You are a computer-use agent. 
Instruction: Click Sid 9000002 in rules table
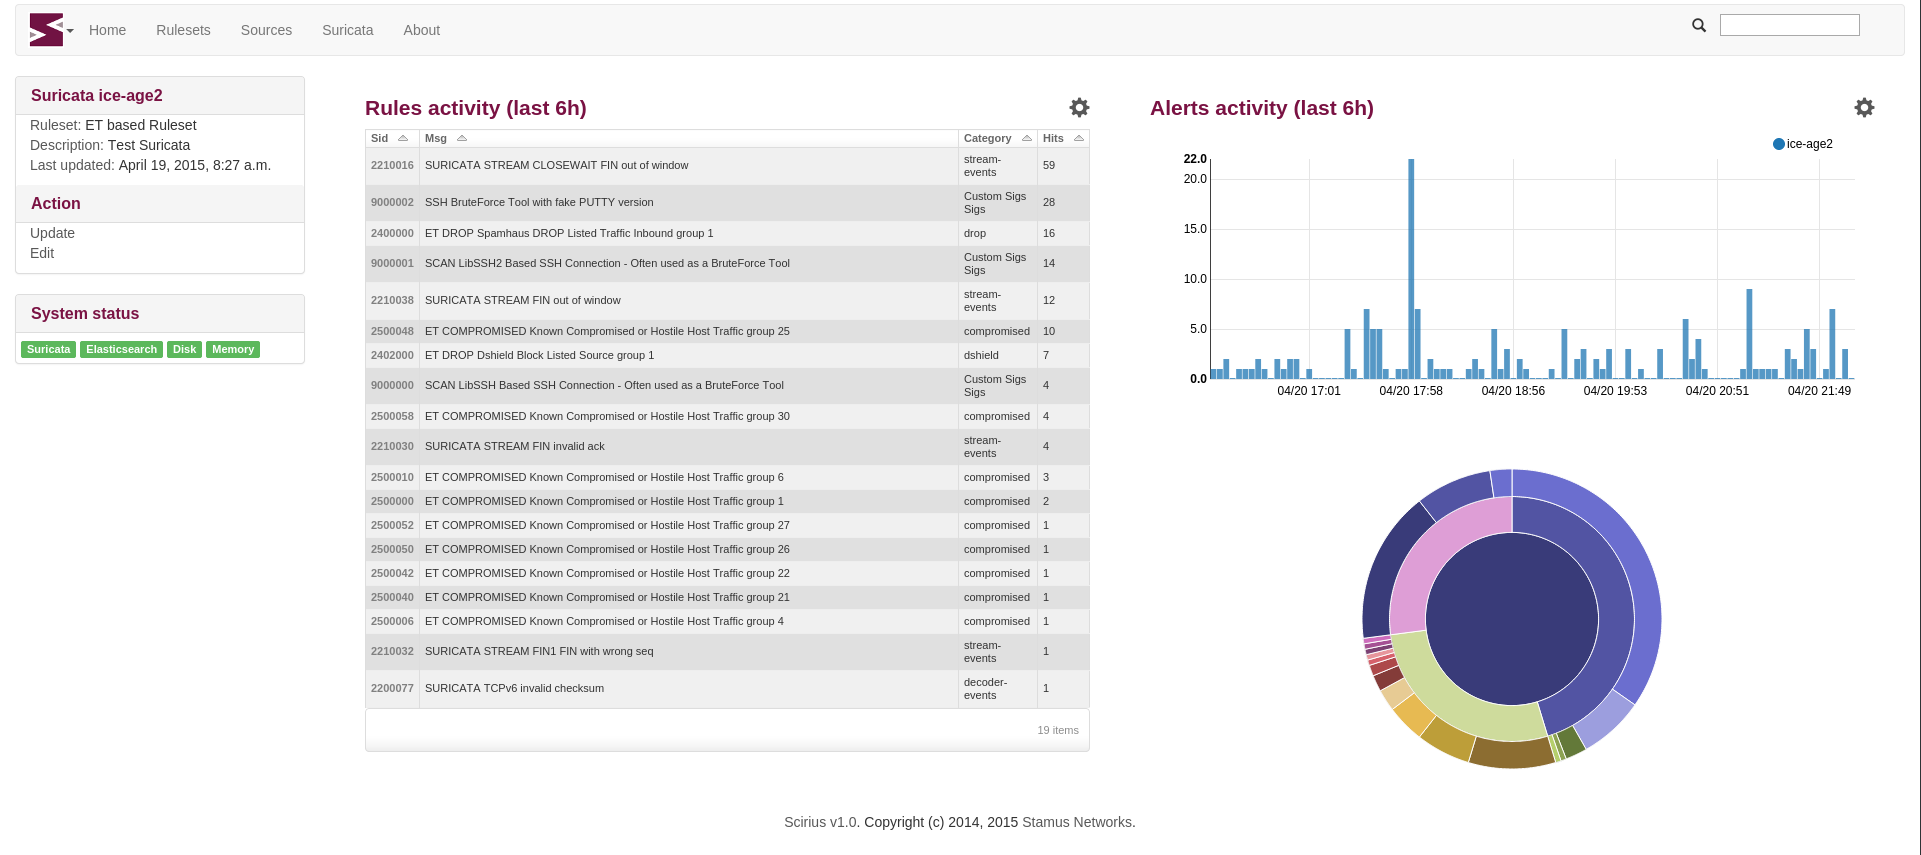pyautogui.click(x=392, y=202)
